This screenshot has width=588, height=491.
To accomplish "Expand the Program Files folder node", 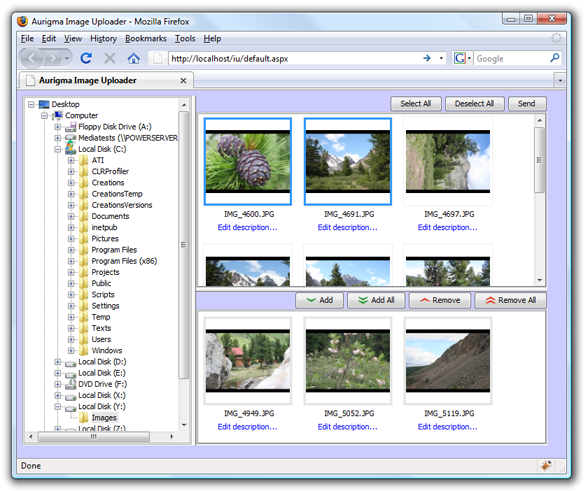I will [71, 250].
